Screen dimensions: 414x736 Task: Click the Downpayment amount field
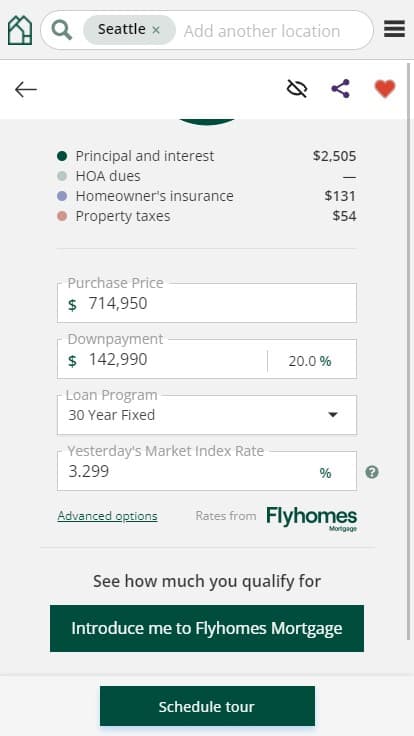tap(162, 359)
